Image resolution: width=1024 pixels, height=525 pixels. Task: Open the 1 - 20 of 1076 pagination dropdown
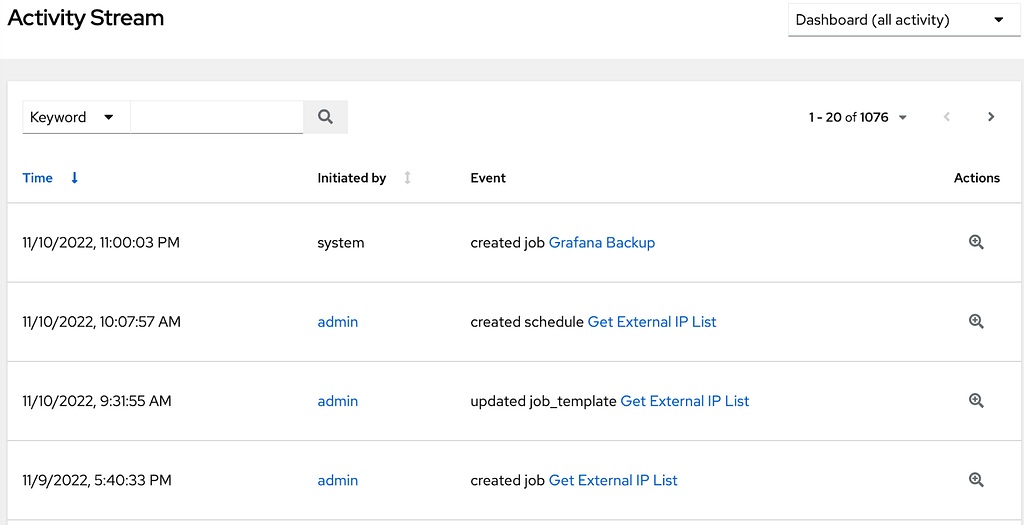(858, 118)
